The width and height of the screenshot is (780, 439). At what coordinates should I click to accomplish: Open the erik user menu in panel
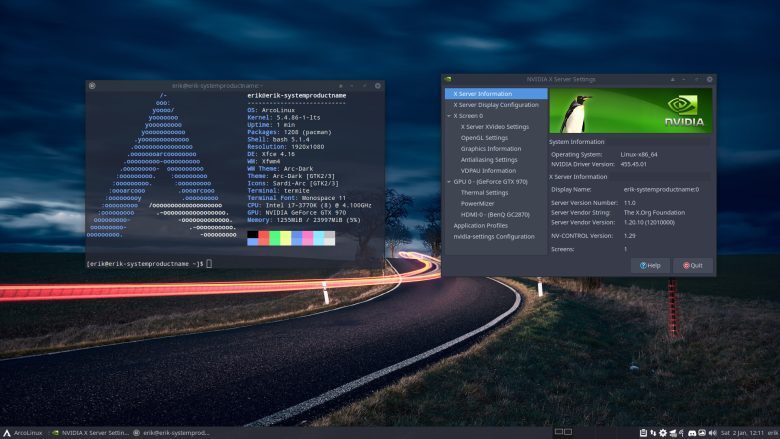pyautogui.click(x=773, y=433)
